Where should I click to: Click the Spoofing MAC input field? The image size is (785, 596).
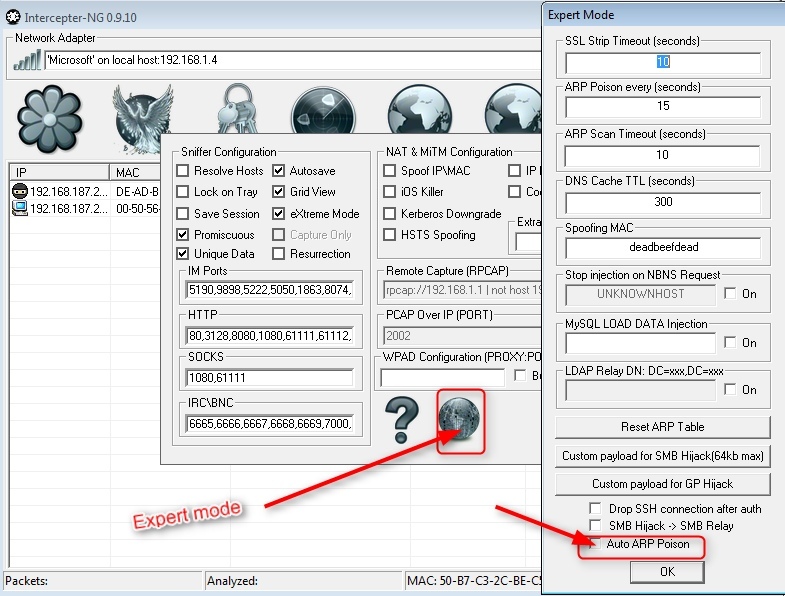pyautogui.click(x=663, y=247)
